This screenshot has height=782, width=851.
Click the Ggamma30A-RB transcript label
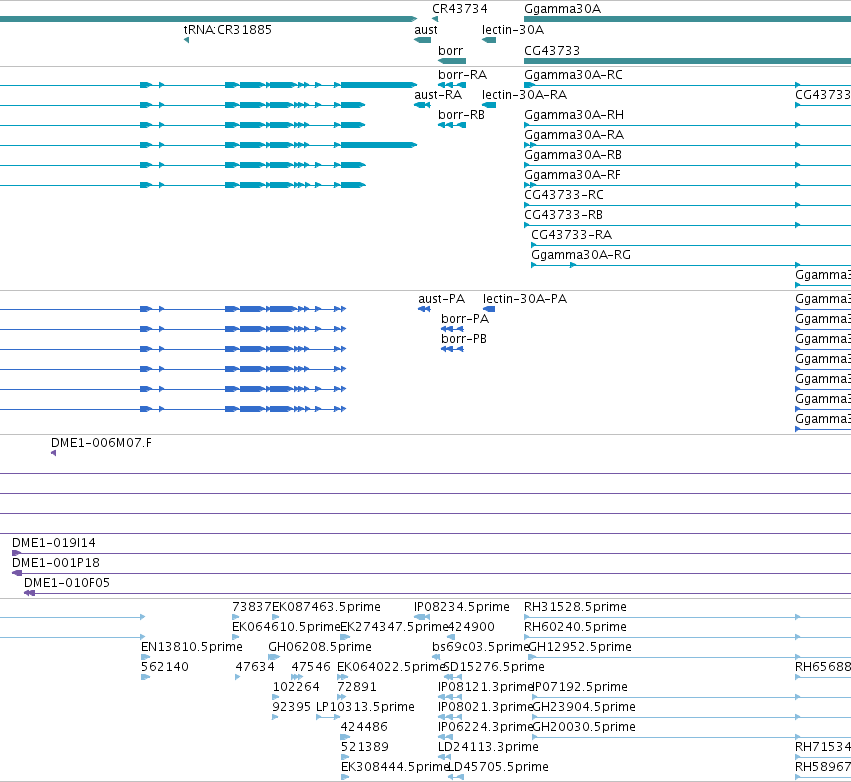tap(573, 155)
